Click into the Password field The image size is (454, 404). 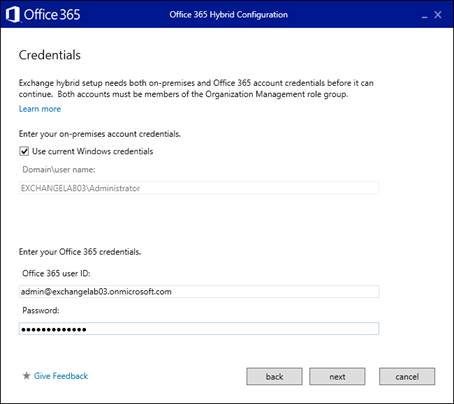pyautogui.click(x=199, y=329)
